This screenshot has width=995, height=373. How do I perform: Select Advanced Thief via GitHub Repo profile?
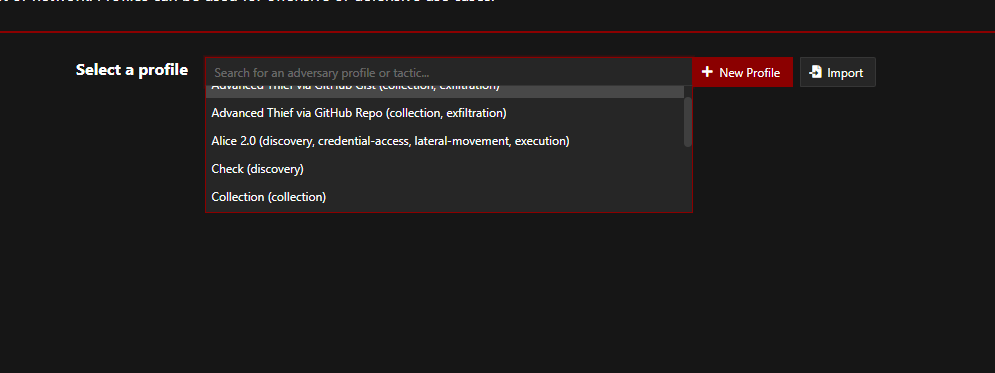(445, 113)
